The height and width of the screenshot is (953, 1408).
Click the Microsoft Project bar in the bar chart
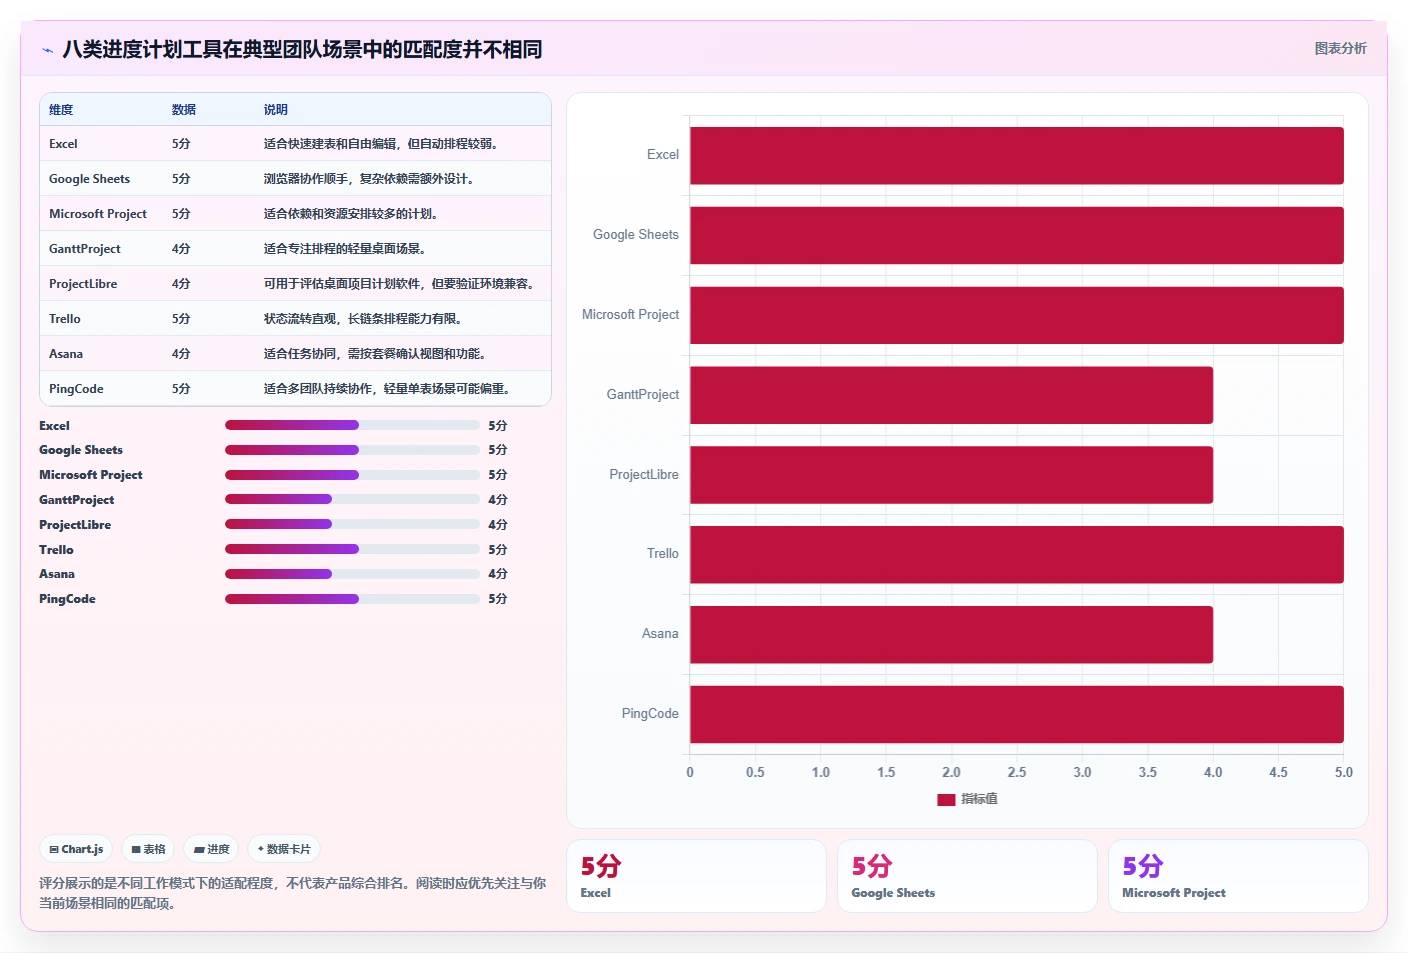(1016, 315)
